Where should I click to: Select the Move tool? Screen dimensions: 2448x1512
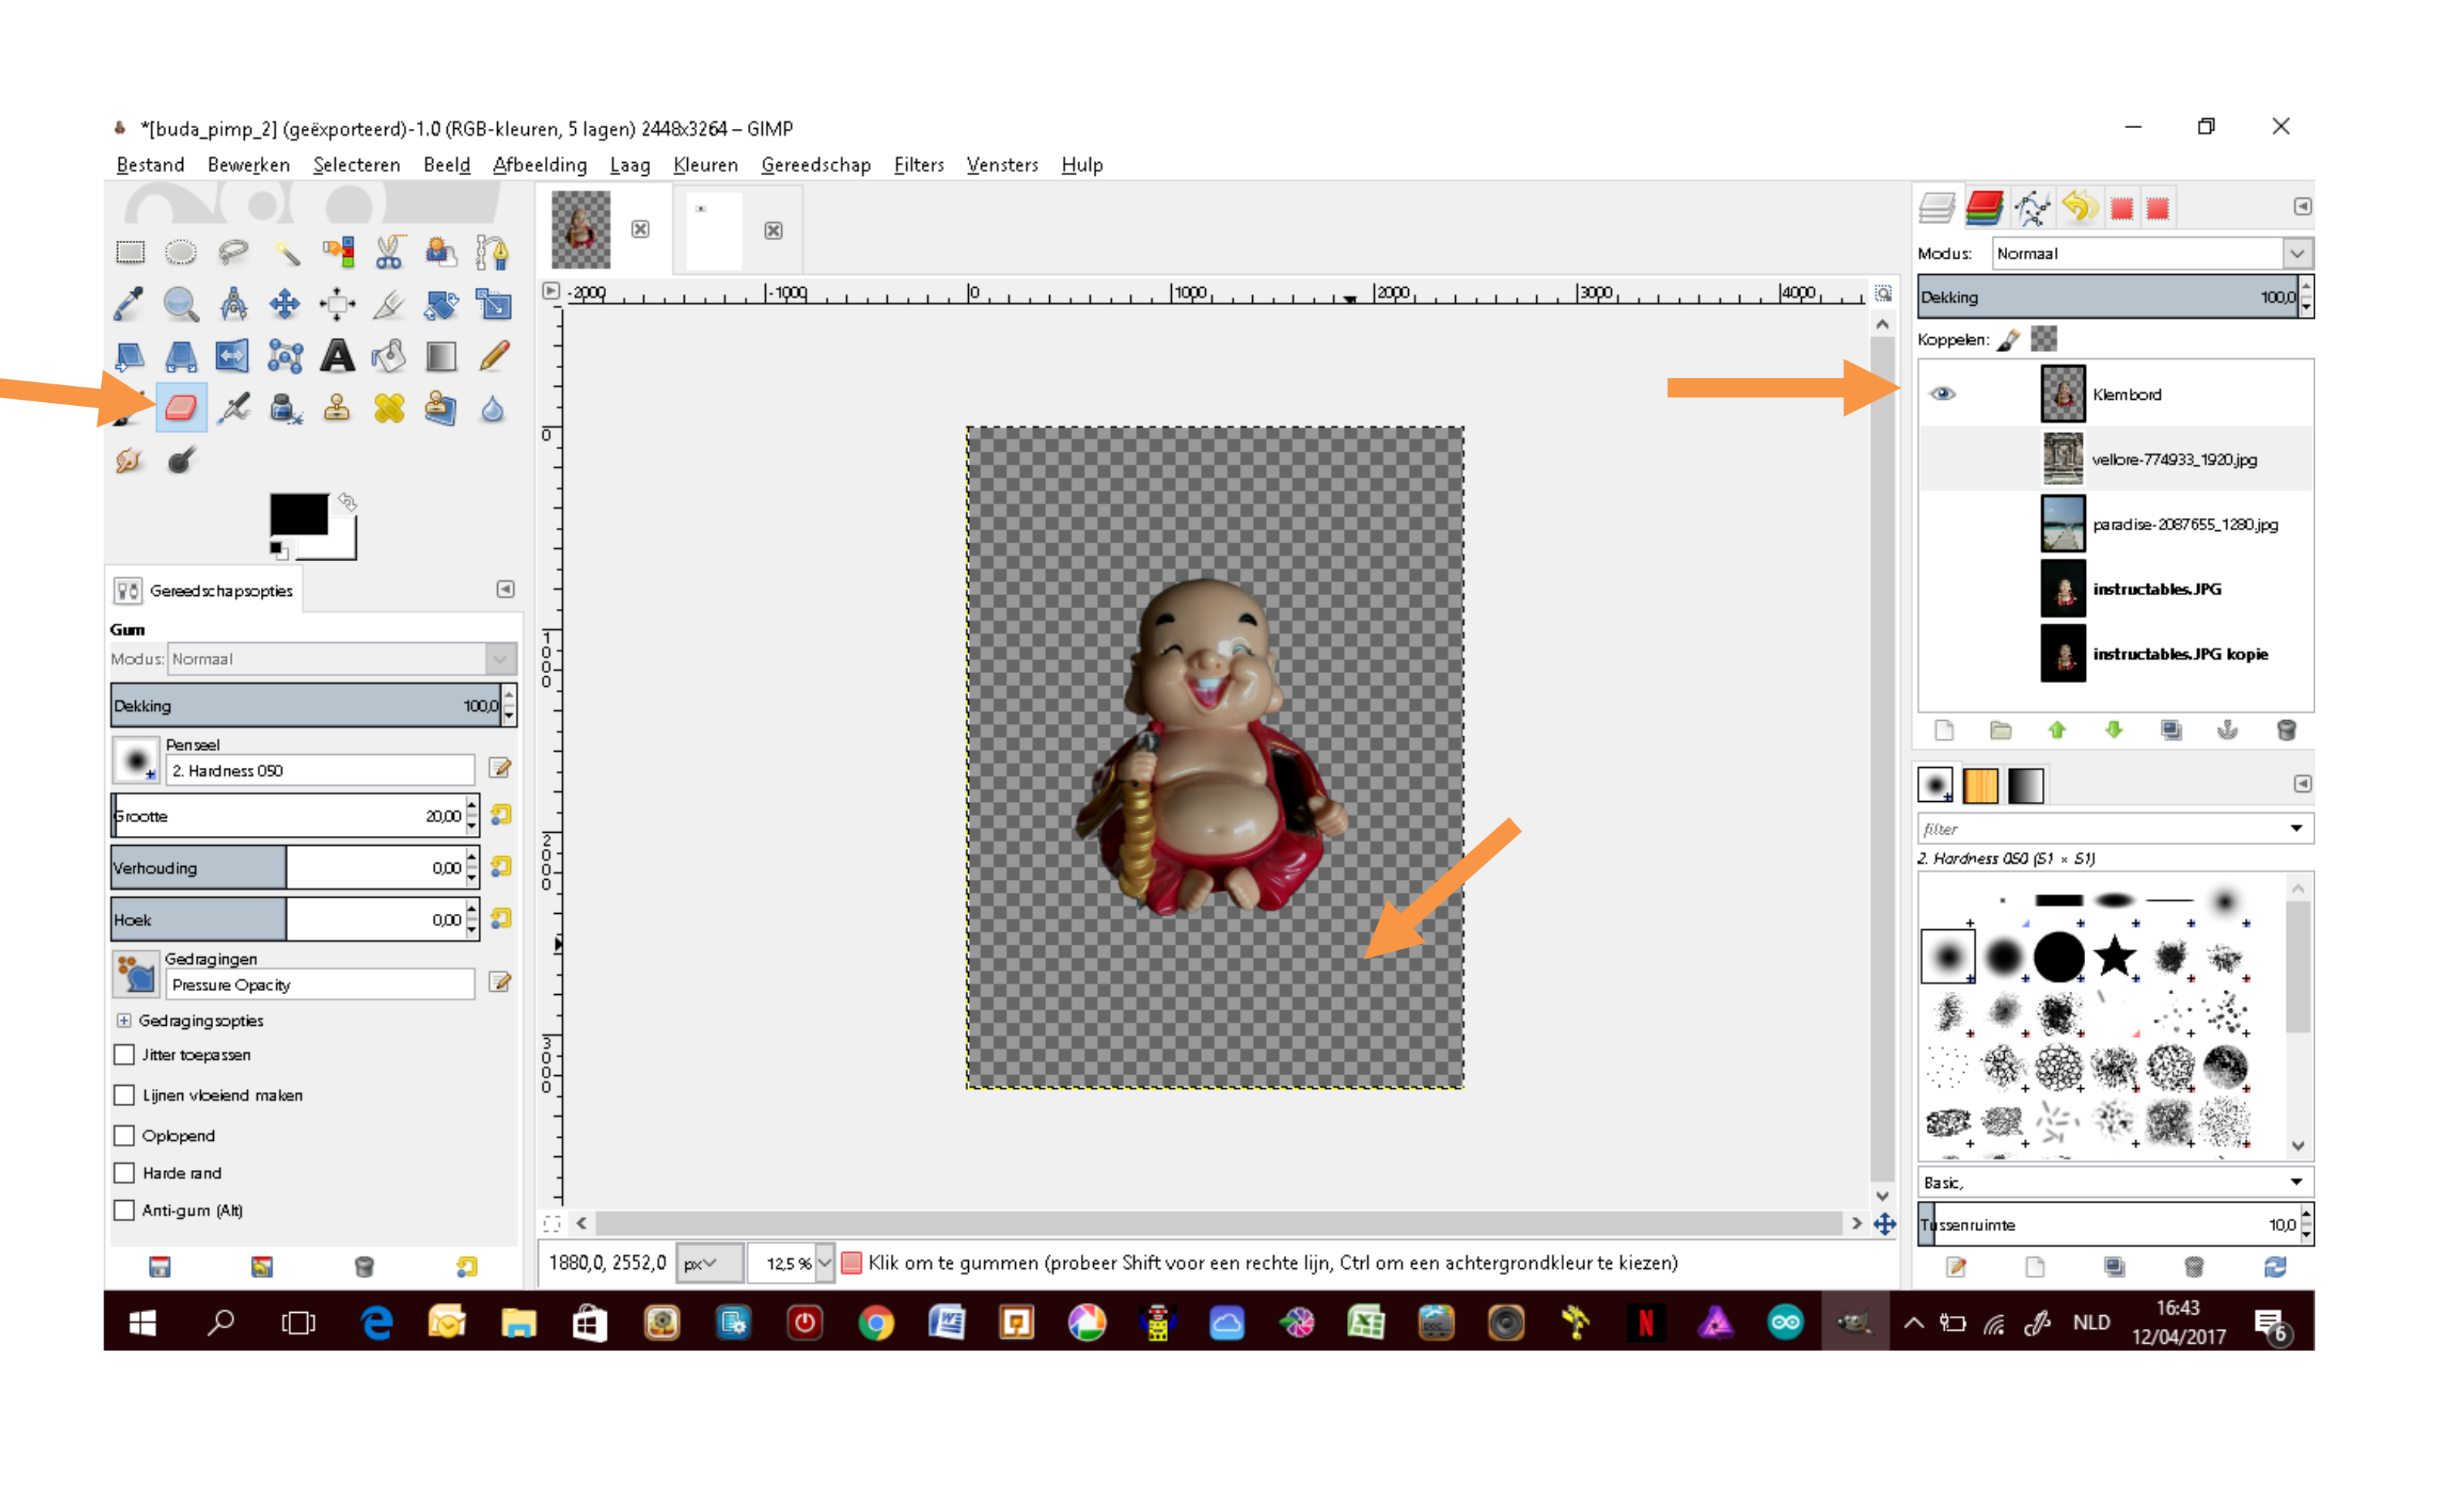285,303
